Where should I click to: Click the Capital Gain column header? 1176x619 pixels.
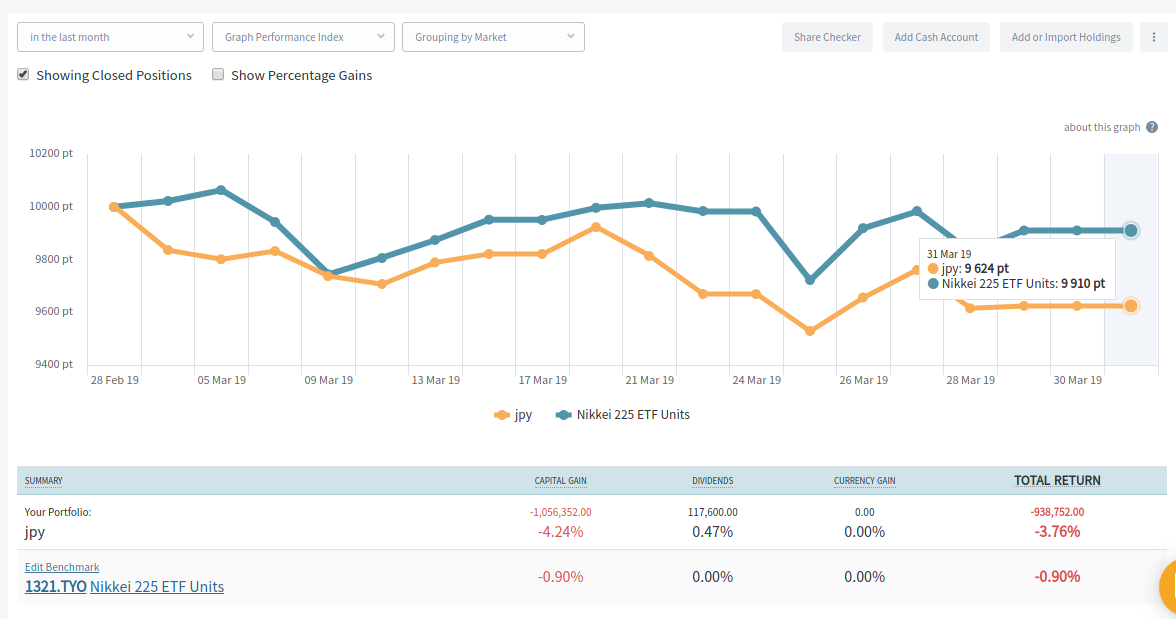point(560,481)
